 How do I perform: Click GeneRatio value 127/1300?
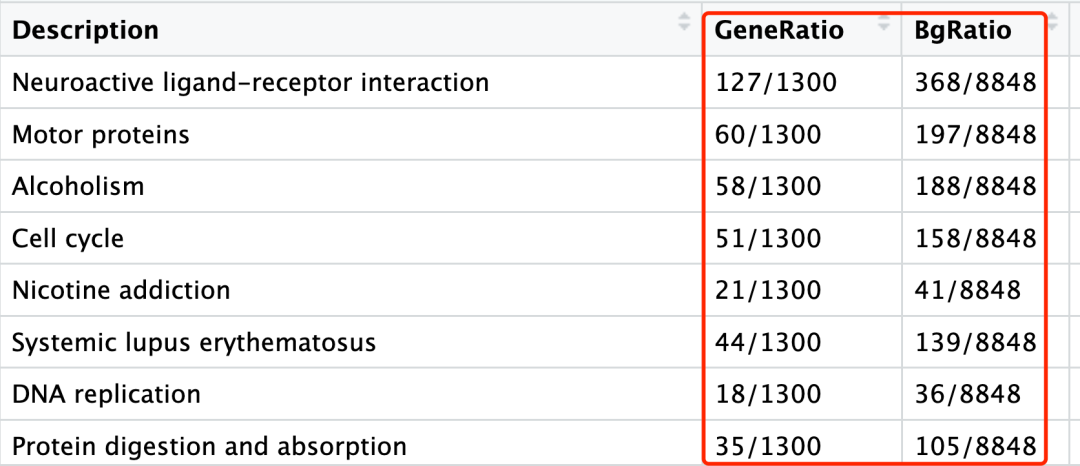click(x=776, y=82)
